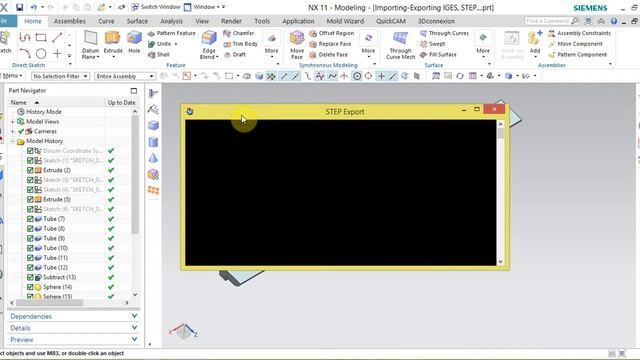Click the Chamfer tool
This screenshot has height=360, width=640.
tap(239, 33)
